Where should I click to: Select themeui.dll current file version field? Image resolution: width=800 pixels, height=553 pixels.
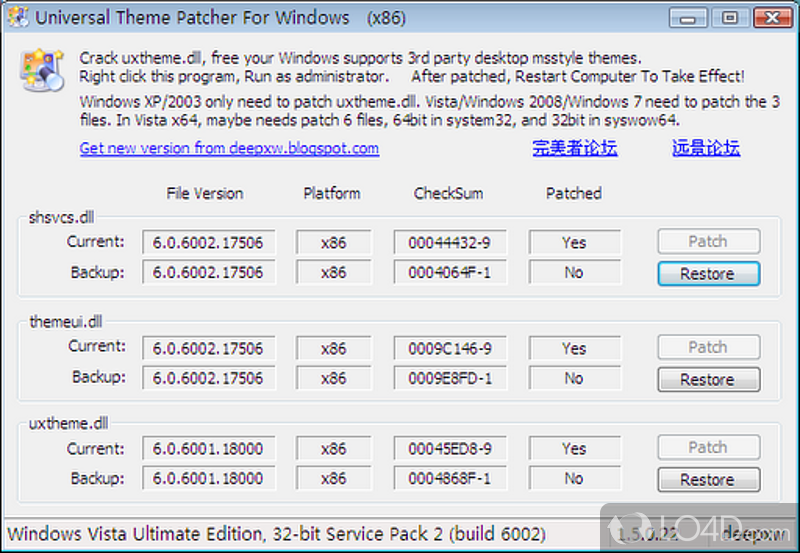pos(209,348)
